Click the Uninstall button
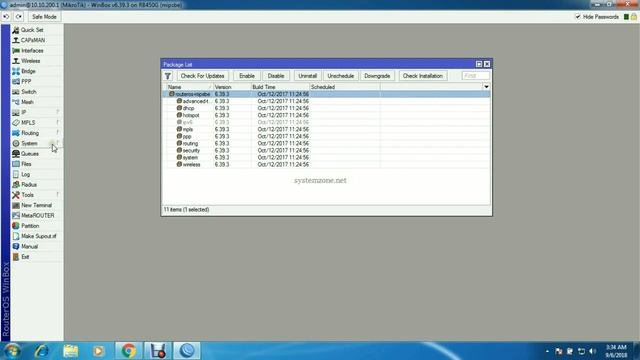Viewport: 640px width, 360px height. click(307, 76)
